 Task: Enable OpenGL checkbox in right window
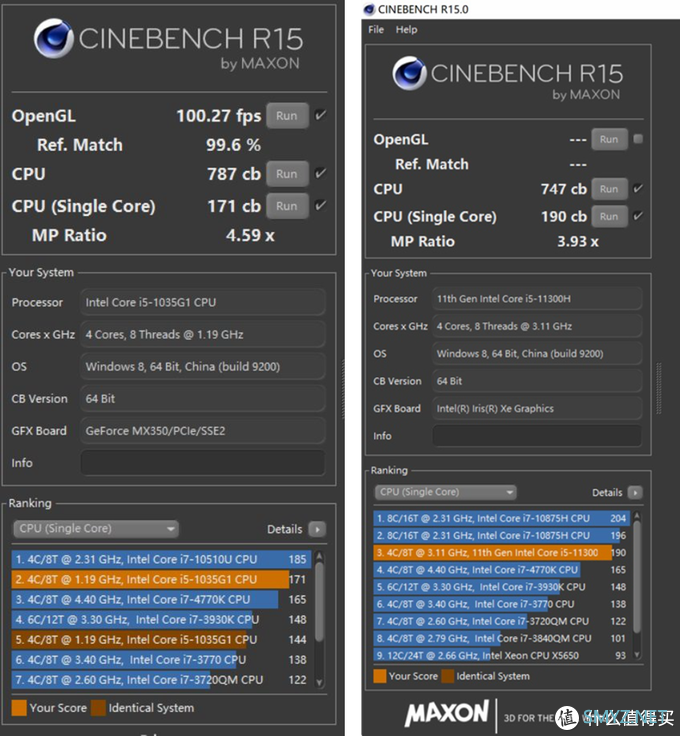click(x=638, y=139)
